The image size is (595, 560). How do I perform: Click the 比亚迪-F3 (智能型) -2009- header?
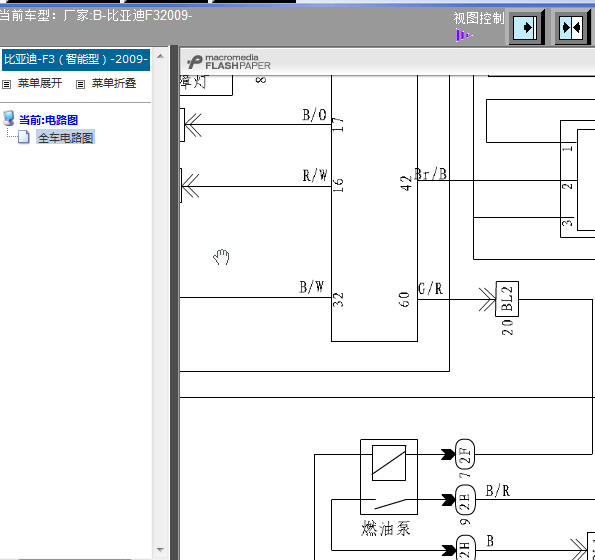[x=76, y=60]
